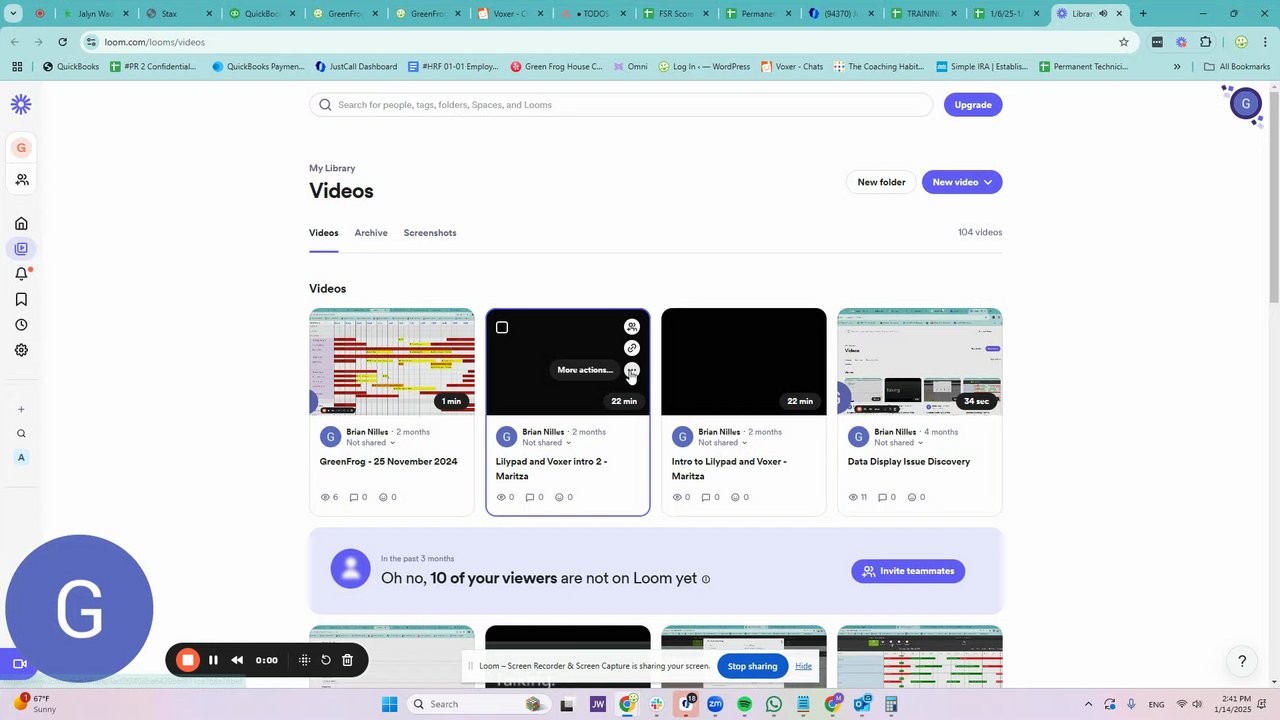This screenshot has width=1280, height=720.
Task: Open the bookmark (Watch Later) sidebar icon
Action: tap(21, 299)
